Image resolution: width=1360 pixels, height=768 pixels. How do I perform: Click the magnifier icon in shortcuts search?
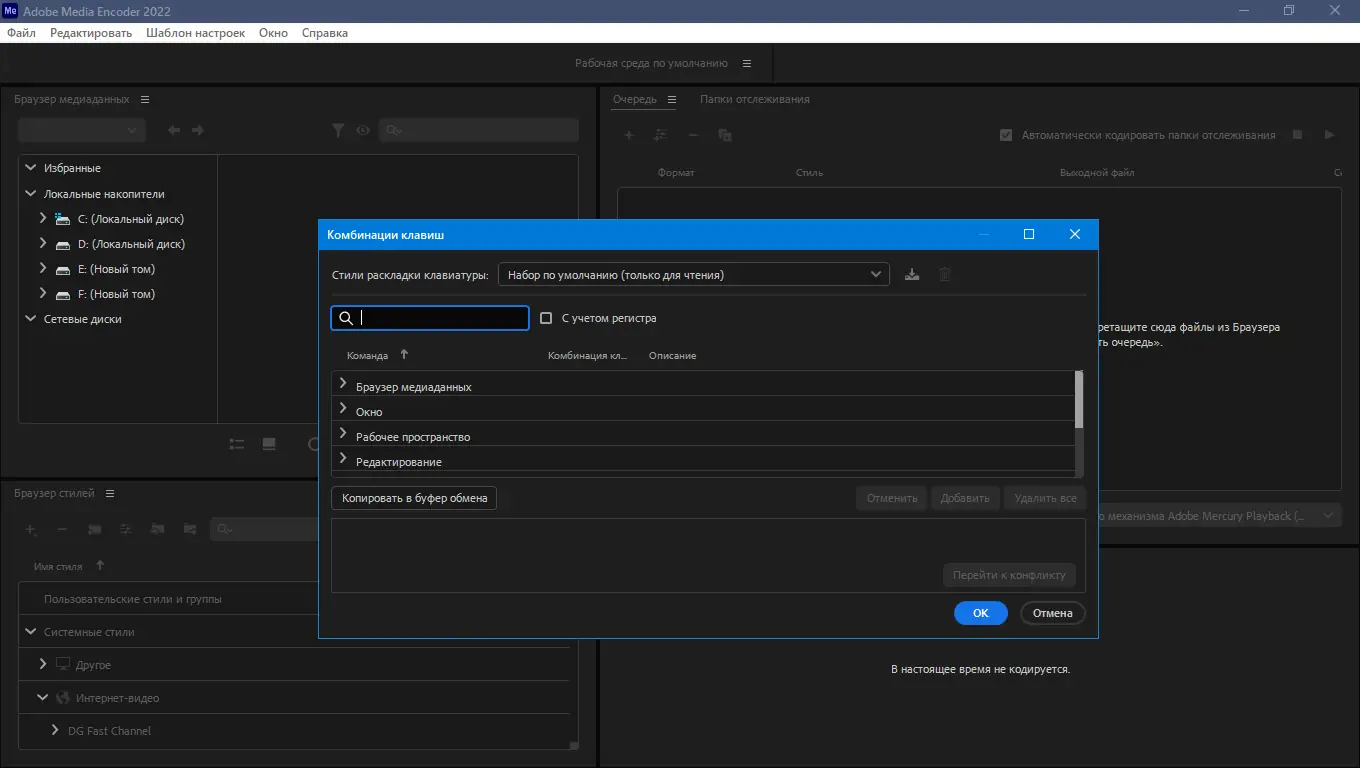click(x=346, y=318)
